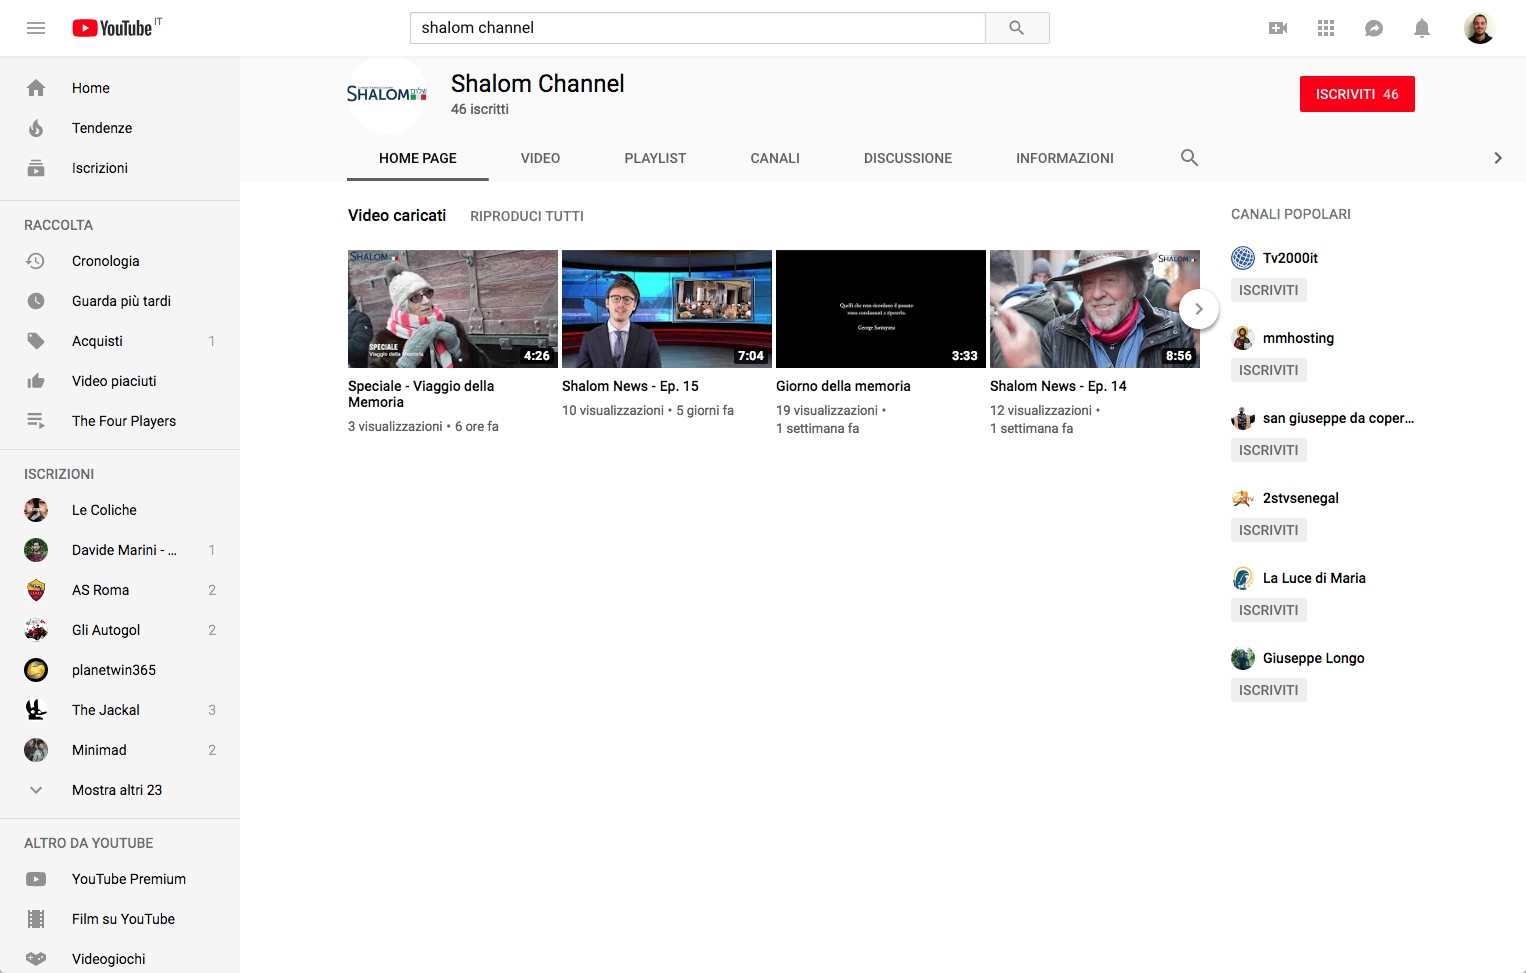
Task: Search within the channel magnifier icon
Action: (x=1189, y=158)
